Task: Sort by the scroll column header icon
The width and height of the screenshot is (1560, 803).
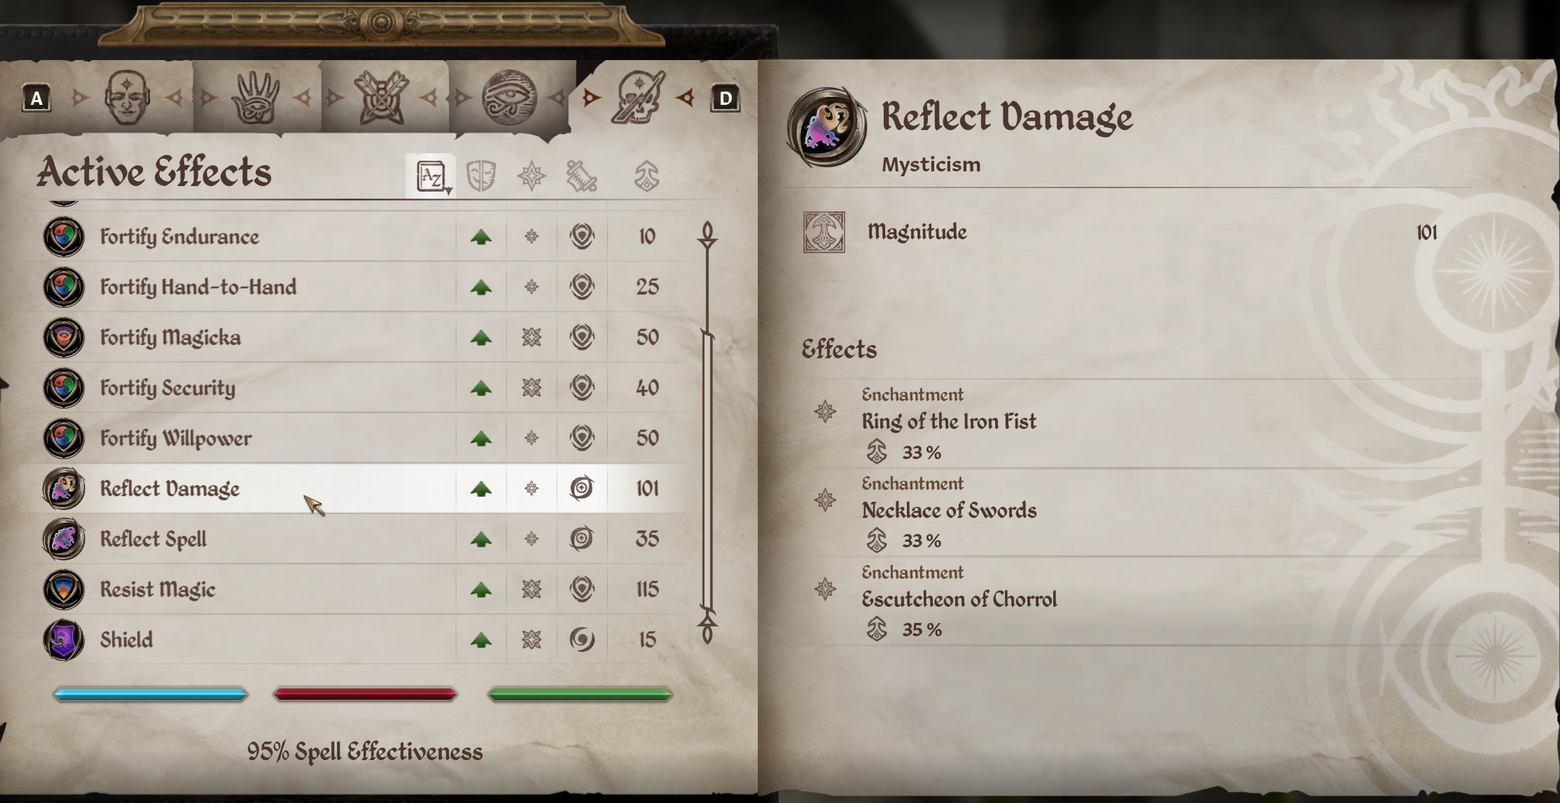Action: click(x=581, y=177)
